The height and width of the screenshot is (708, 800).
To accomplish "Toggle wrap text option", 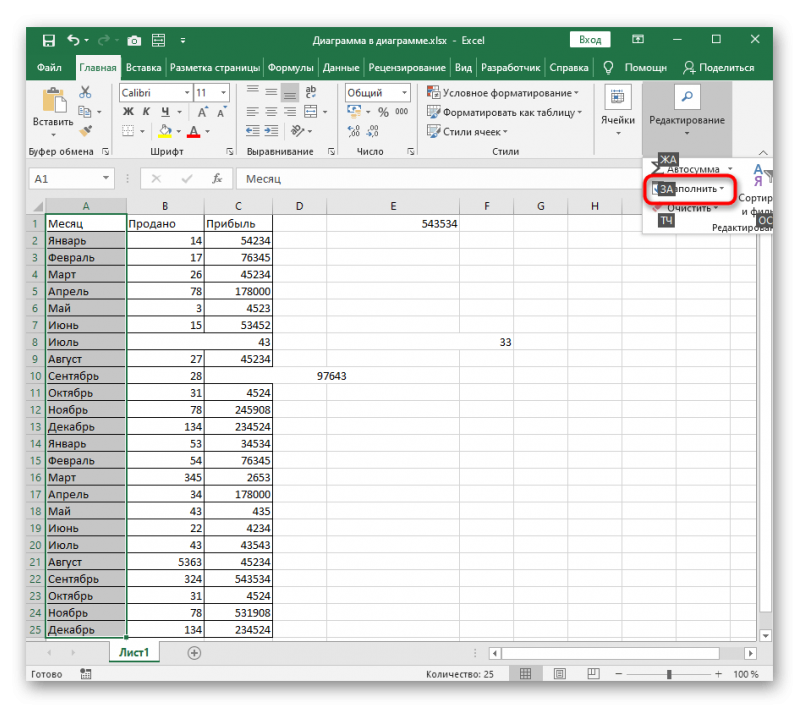I will 310,92.
